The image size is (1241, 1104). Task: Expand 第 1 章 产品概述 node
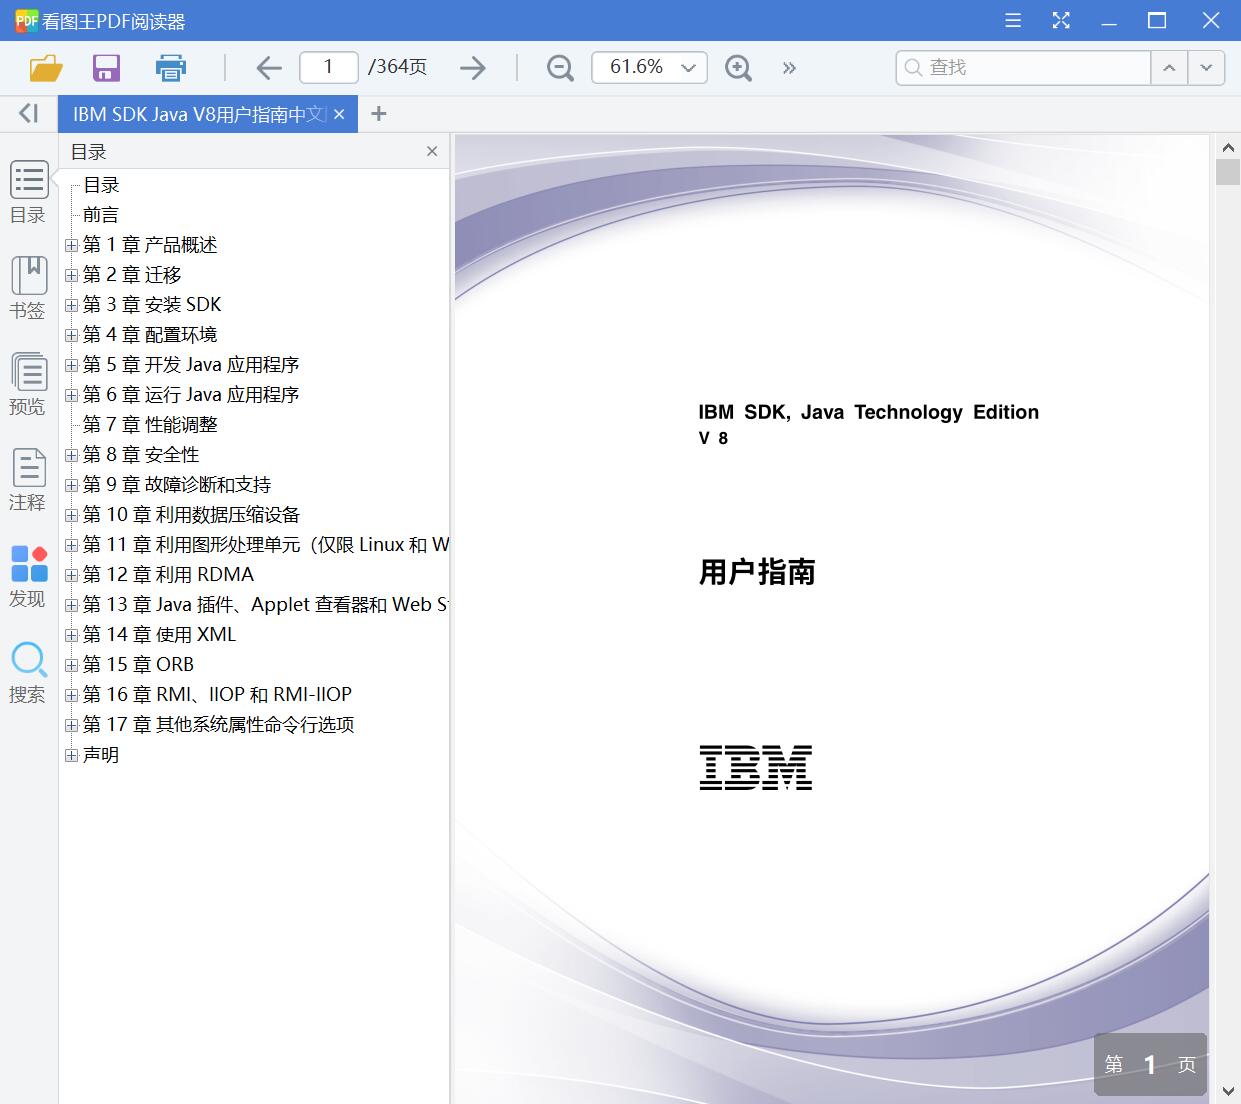[x=71, y=245]
